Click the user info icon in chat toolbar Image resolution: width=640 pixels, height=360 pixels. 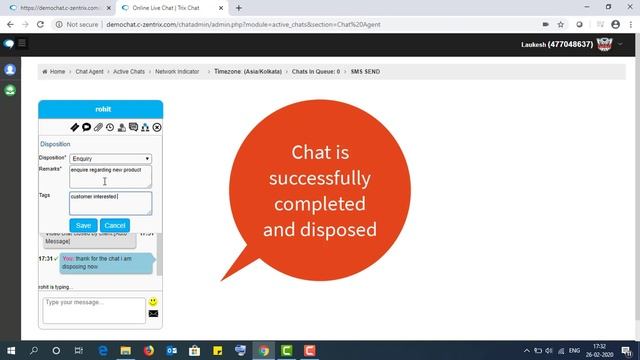click(122, 127)
